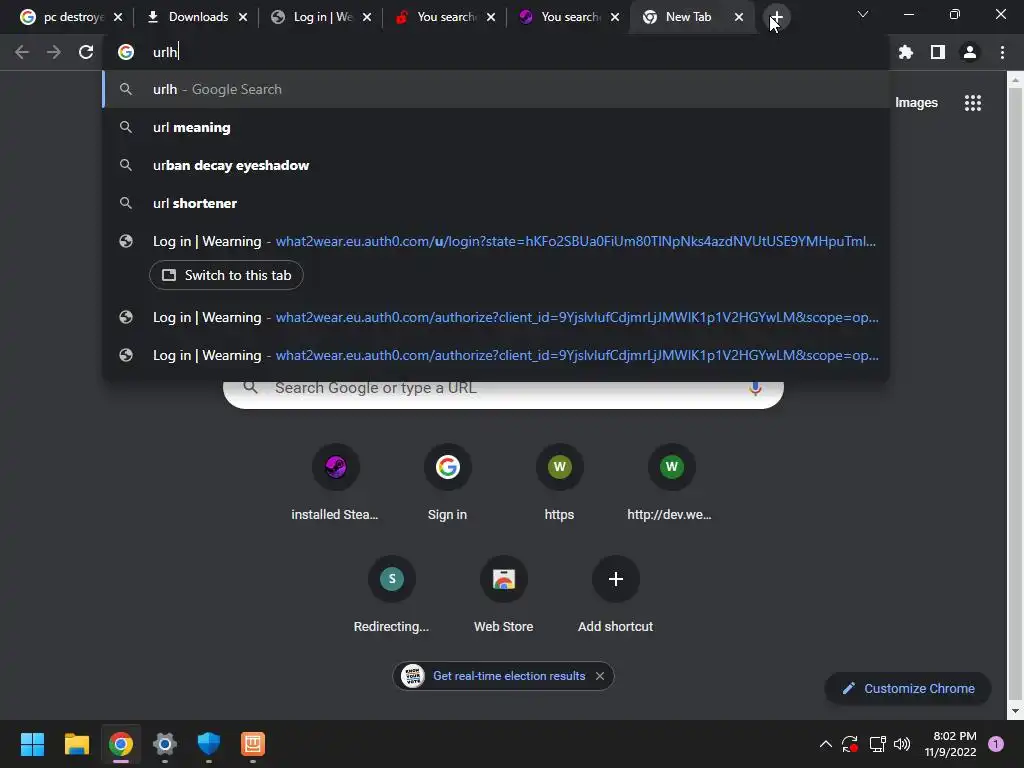Open the orange app in taskbar

coord(253,744)
